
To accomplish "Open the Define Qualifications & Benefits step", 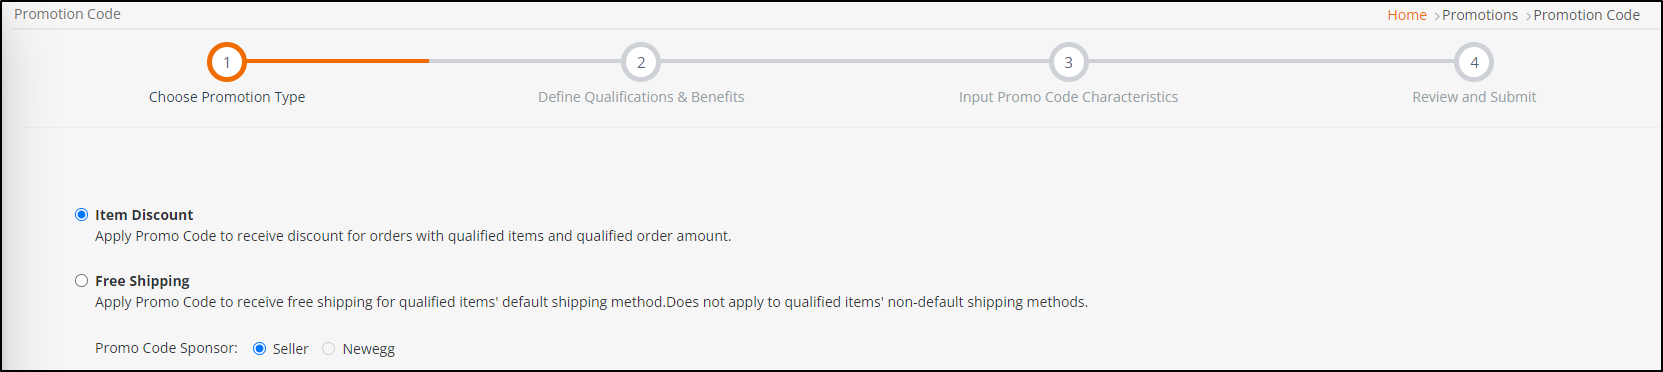I will coord(641,97).
